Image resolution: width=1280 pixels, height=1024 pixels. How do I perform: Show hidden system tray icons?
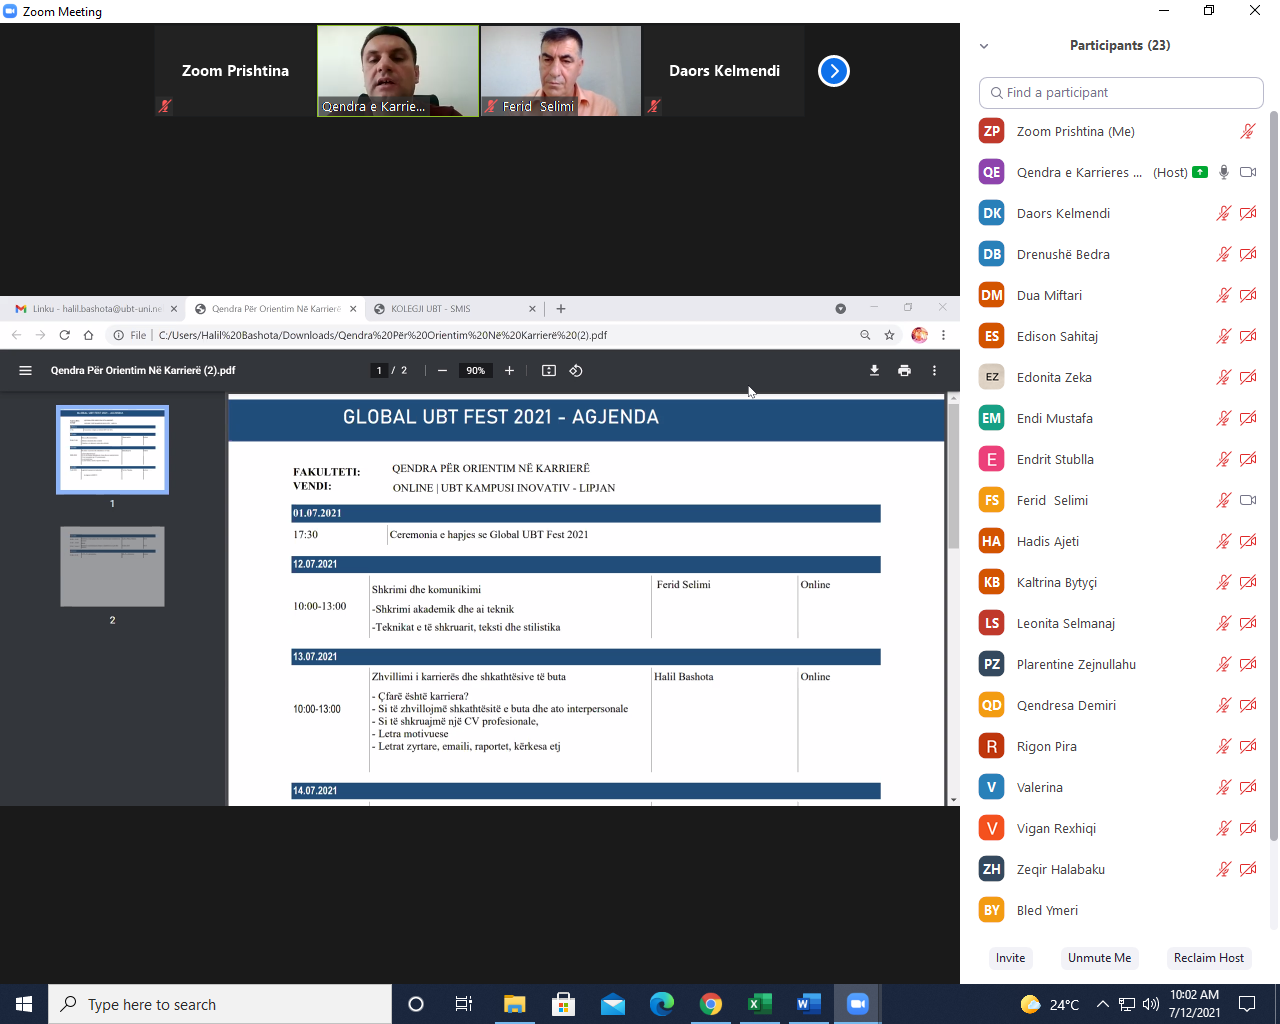[1102, 1004]
